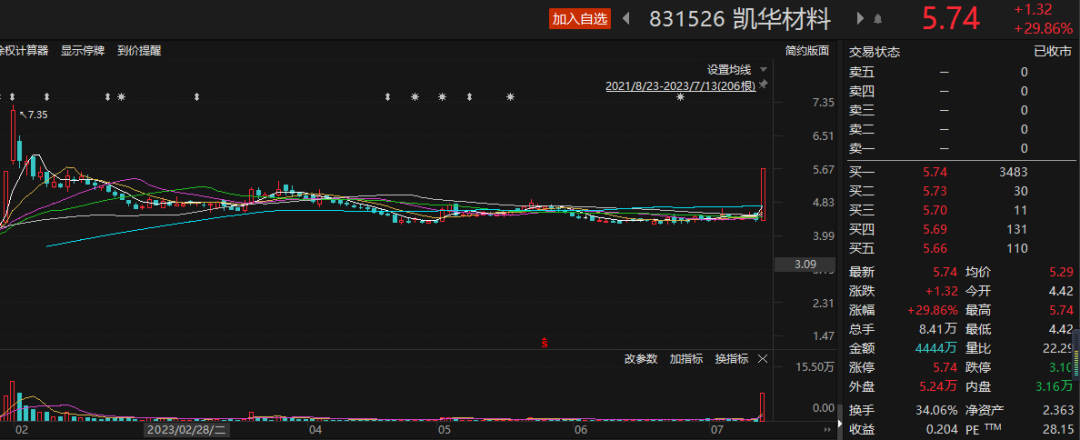Expand dropdown arrow next to 设置均线
The height and width of the screenshot is (440, 1080).
click(763, 70)
